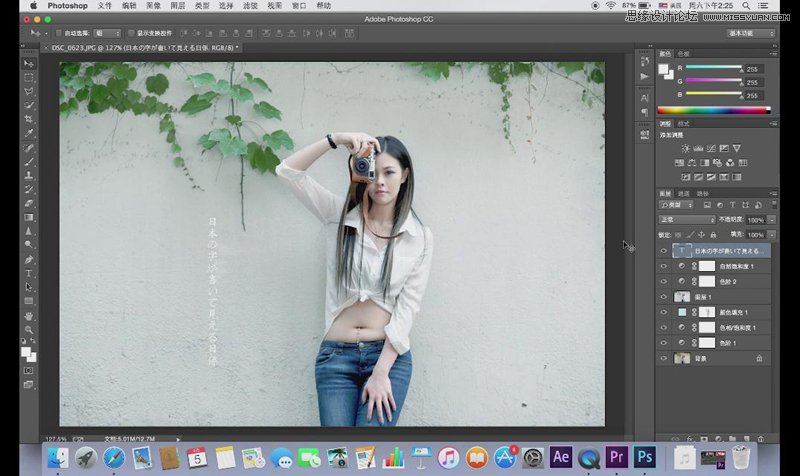Open the status bar info arrow
The height and width of the screenshot is (476, 800).
coord(178,439)
